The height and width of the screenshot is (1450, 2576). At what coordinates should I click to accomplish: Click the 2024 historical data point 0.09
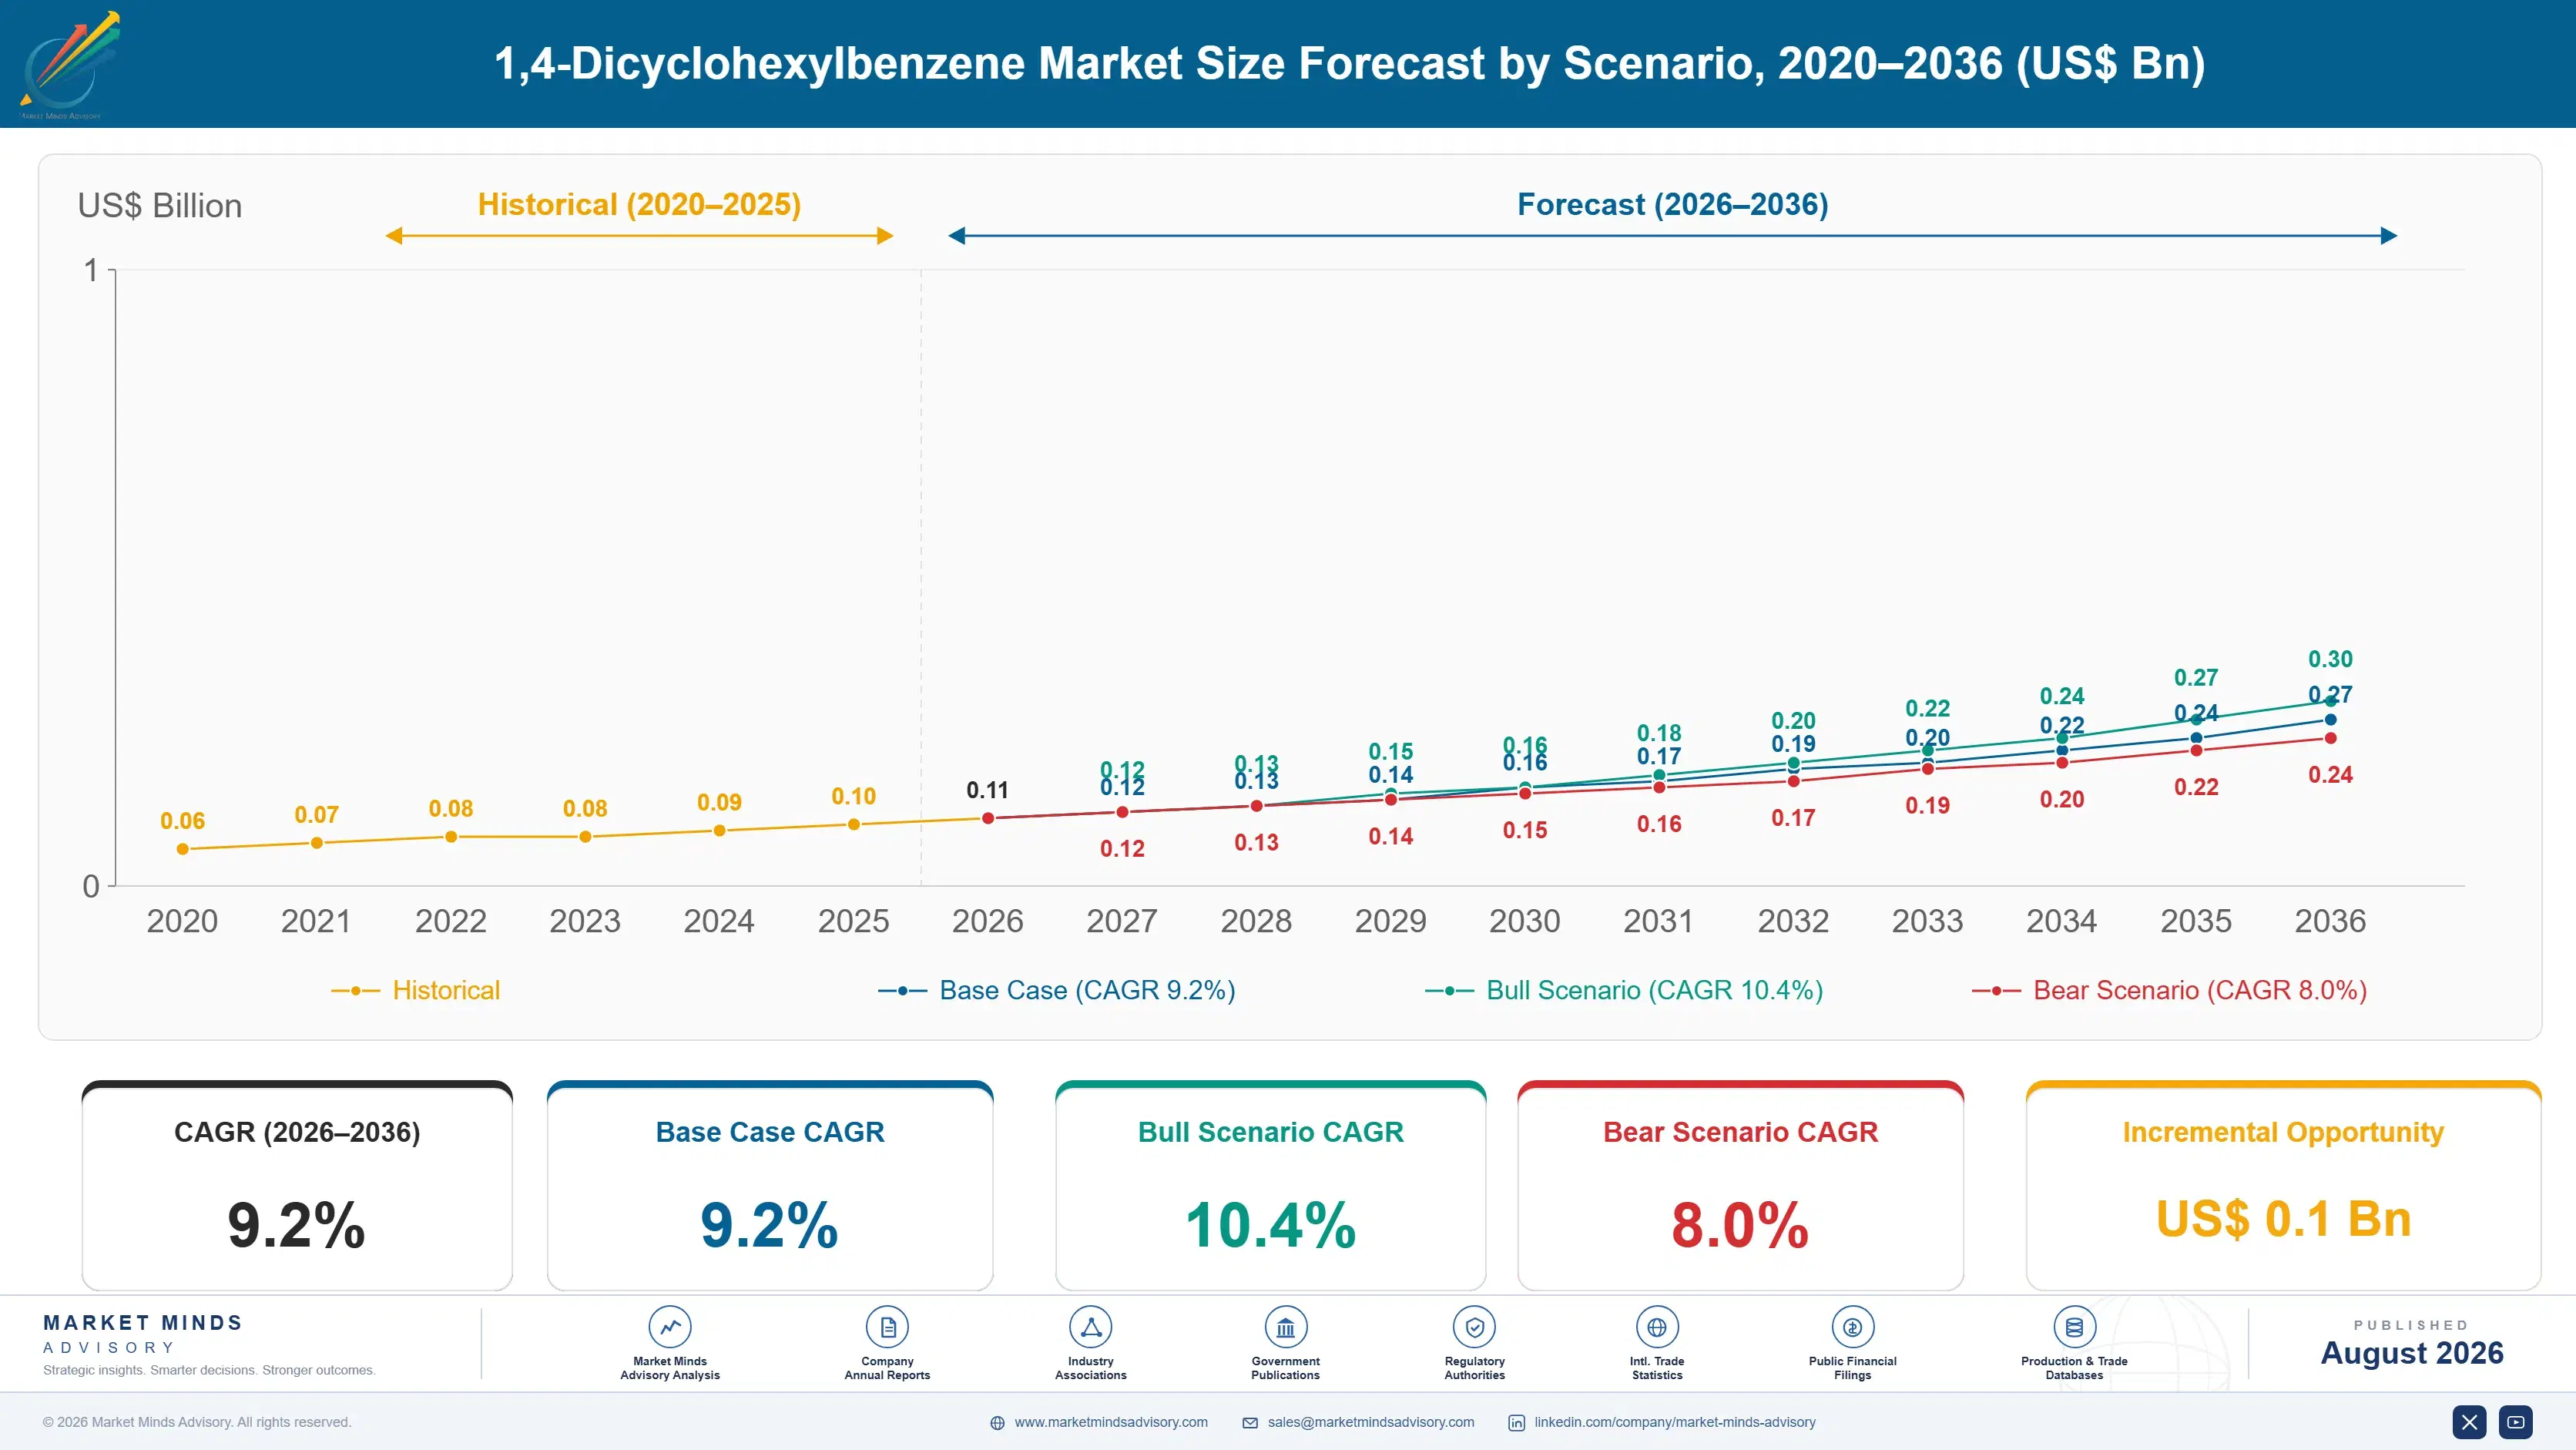click(x=719, y=831)
